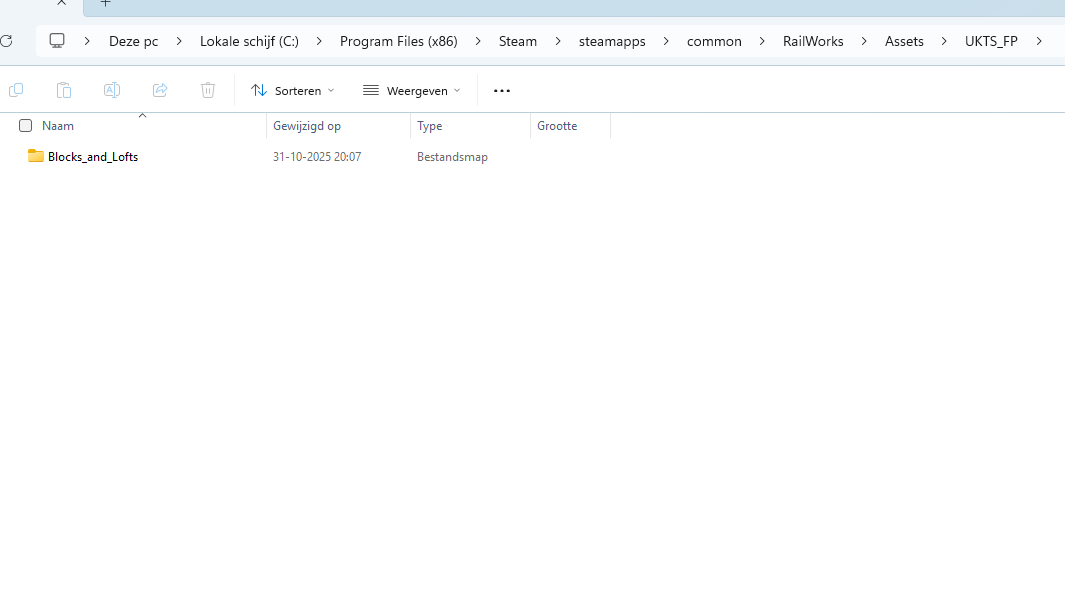Open a new tab with the plus button

pyautogui.click(x=105, y=3)
